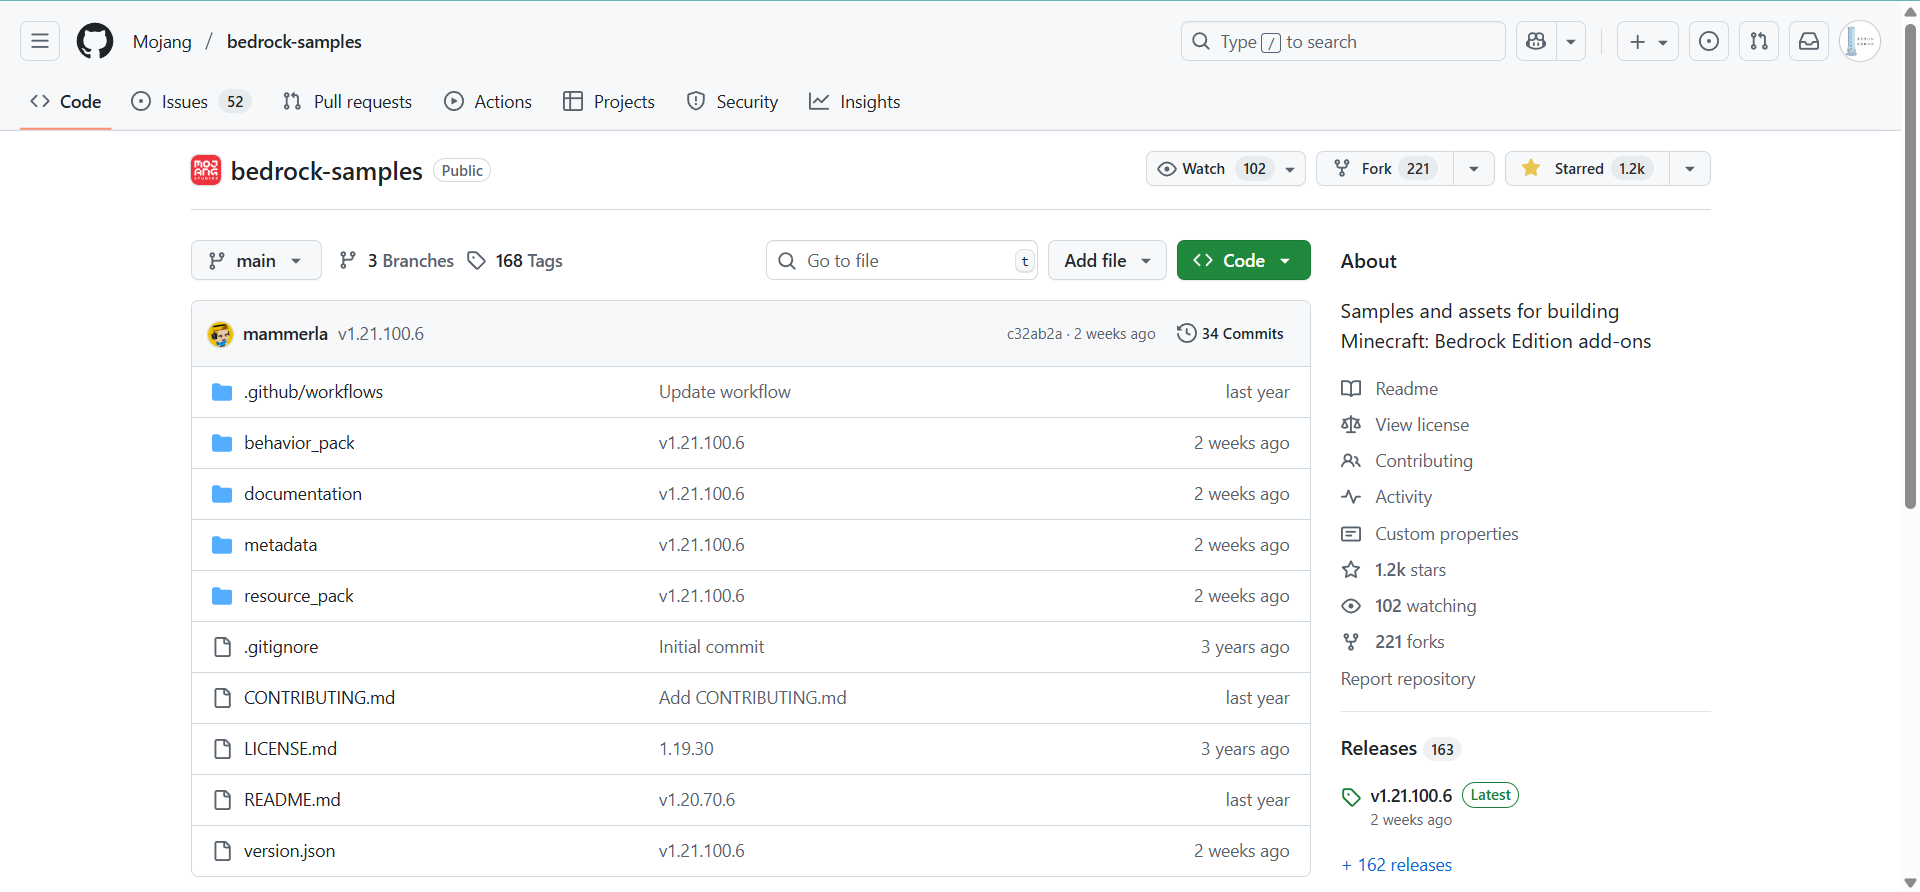Click the tag icon next to 168 Tags
The width and height of the screenshot is (1920, 892).
(477, 260)
